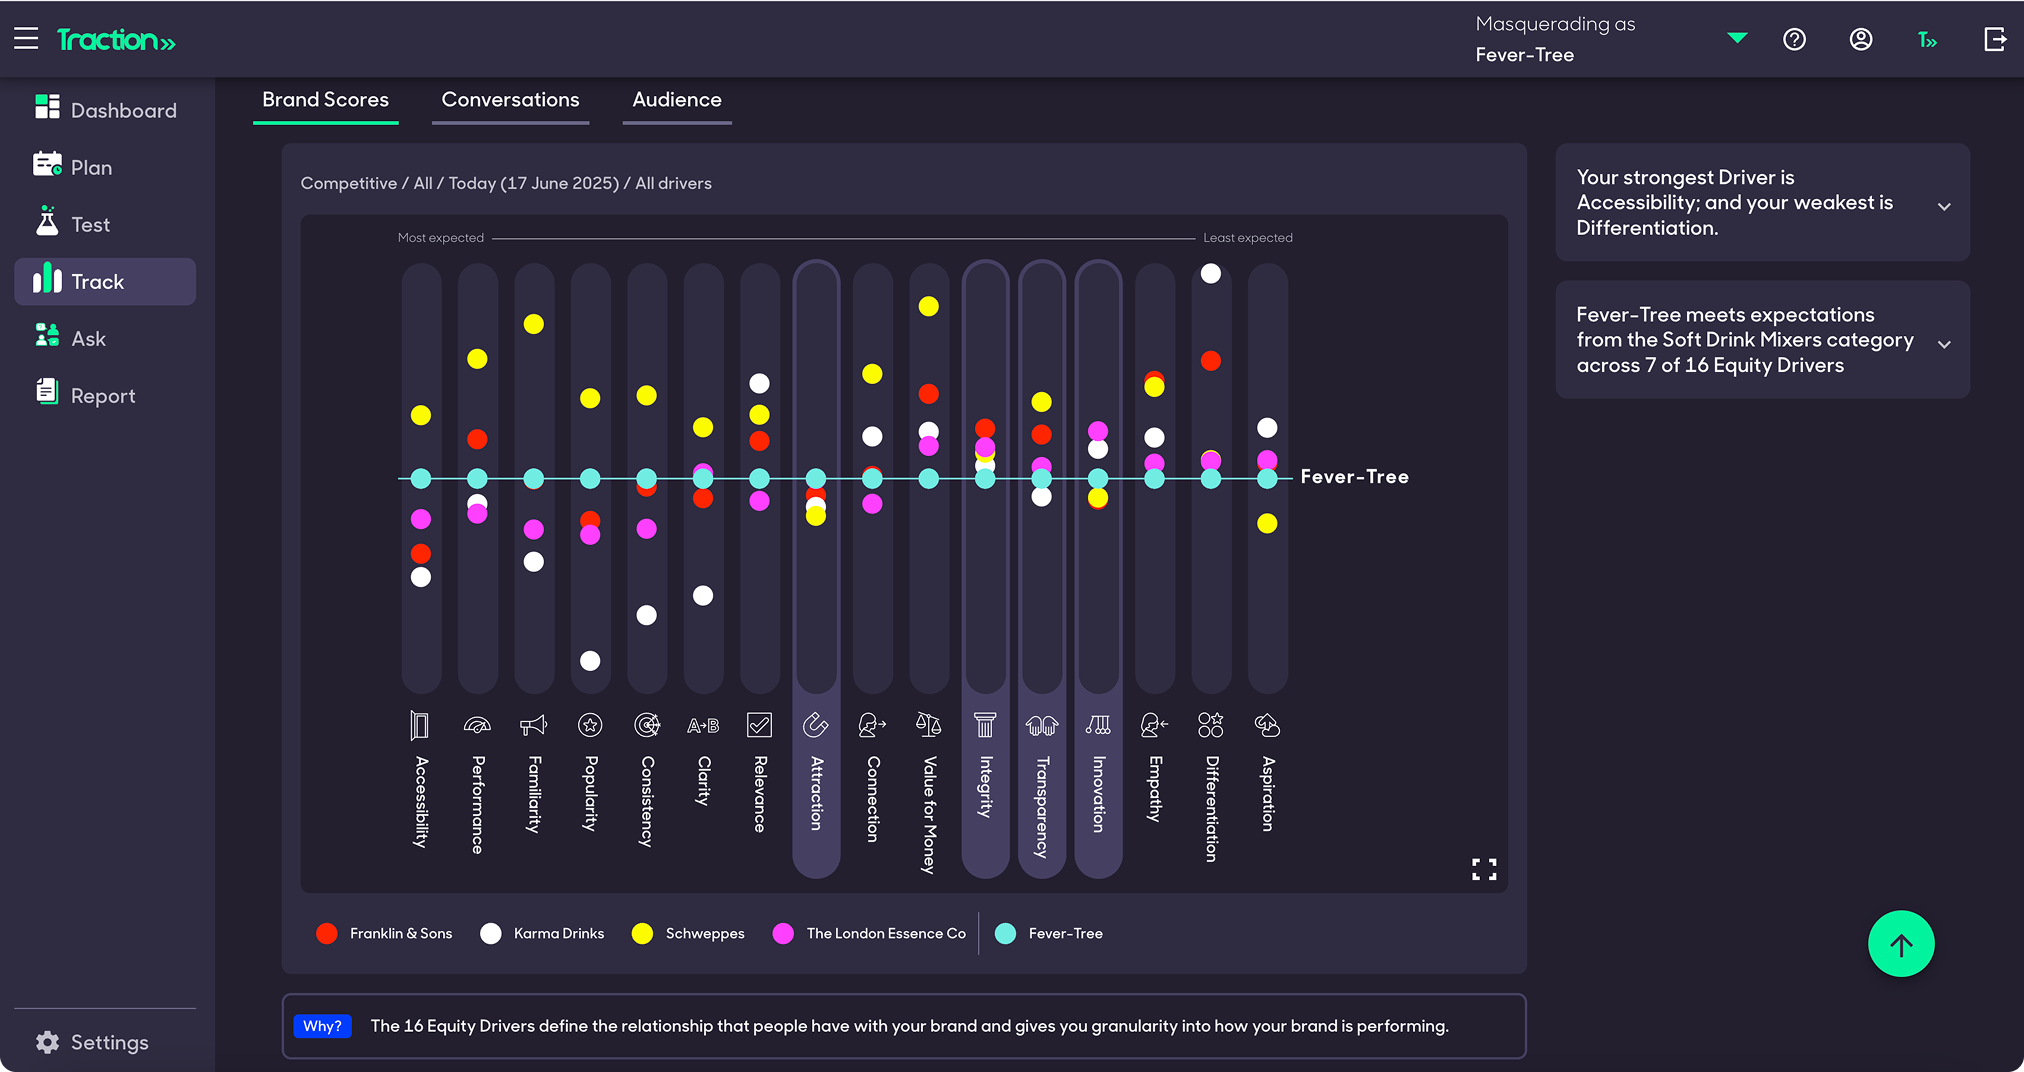Viewport: 2024px width, 1072px height.
Task: Select the Innovation column label
Action: tap(1098, 794)
